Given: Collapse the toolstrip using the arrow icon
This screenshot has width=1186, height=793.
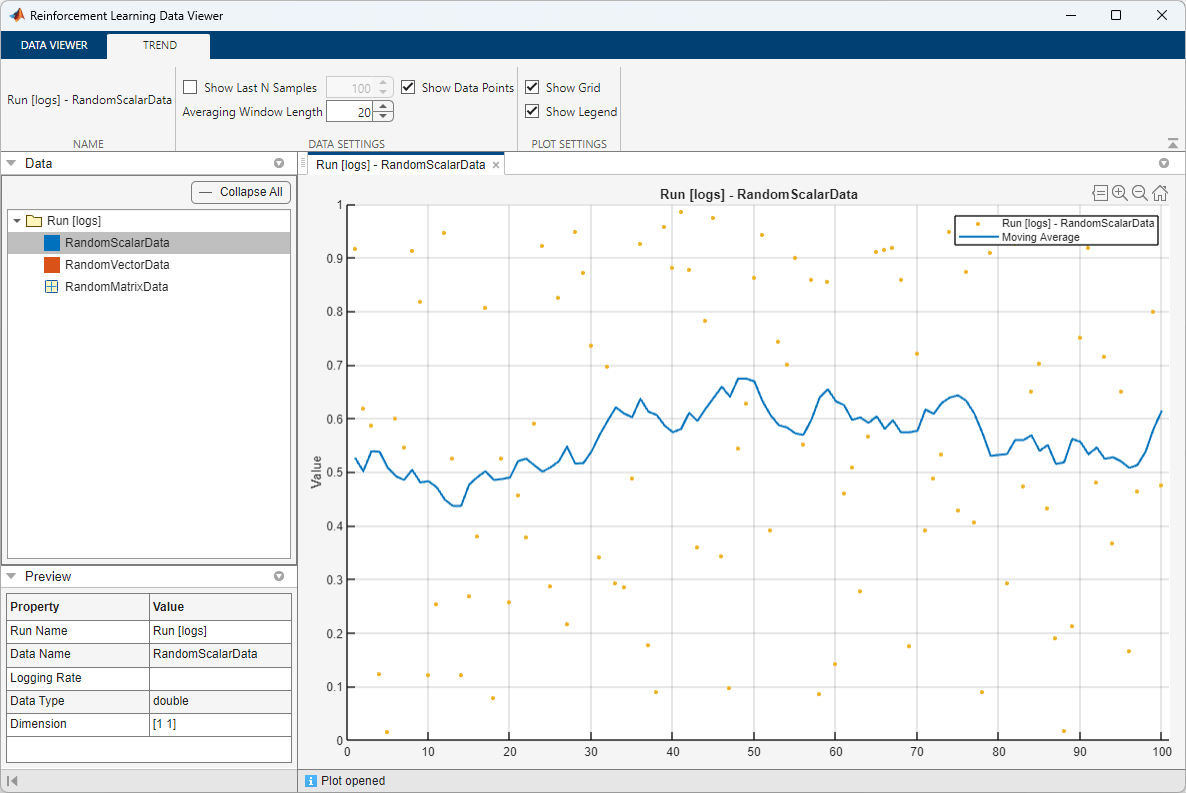Looking at the screenshot, I should [x=1172, y=144].
